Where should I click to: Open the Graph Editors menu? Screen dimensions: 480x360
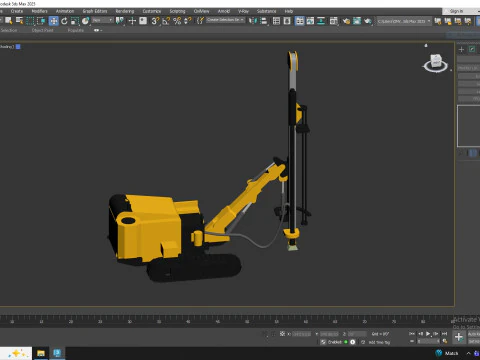click(x=95, y=11)
